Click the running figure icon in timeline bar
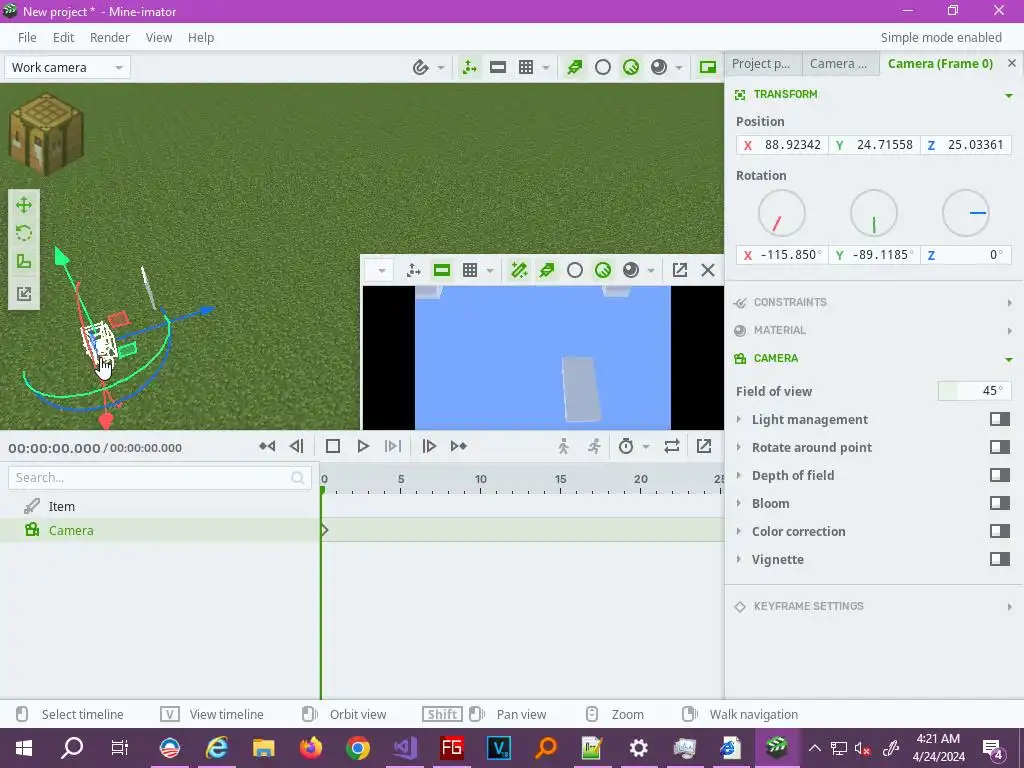 click(594, 446)
